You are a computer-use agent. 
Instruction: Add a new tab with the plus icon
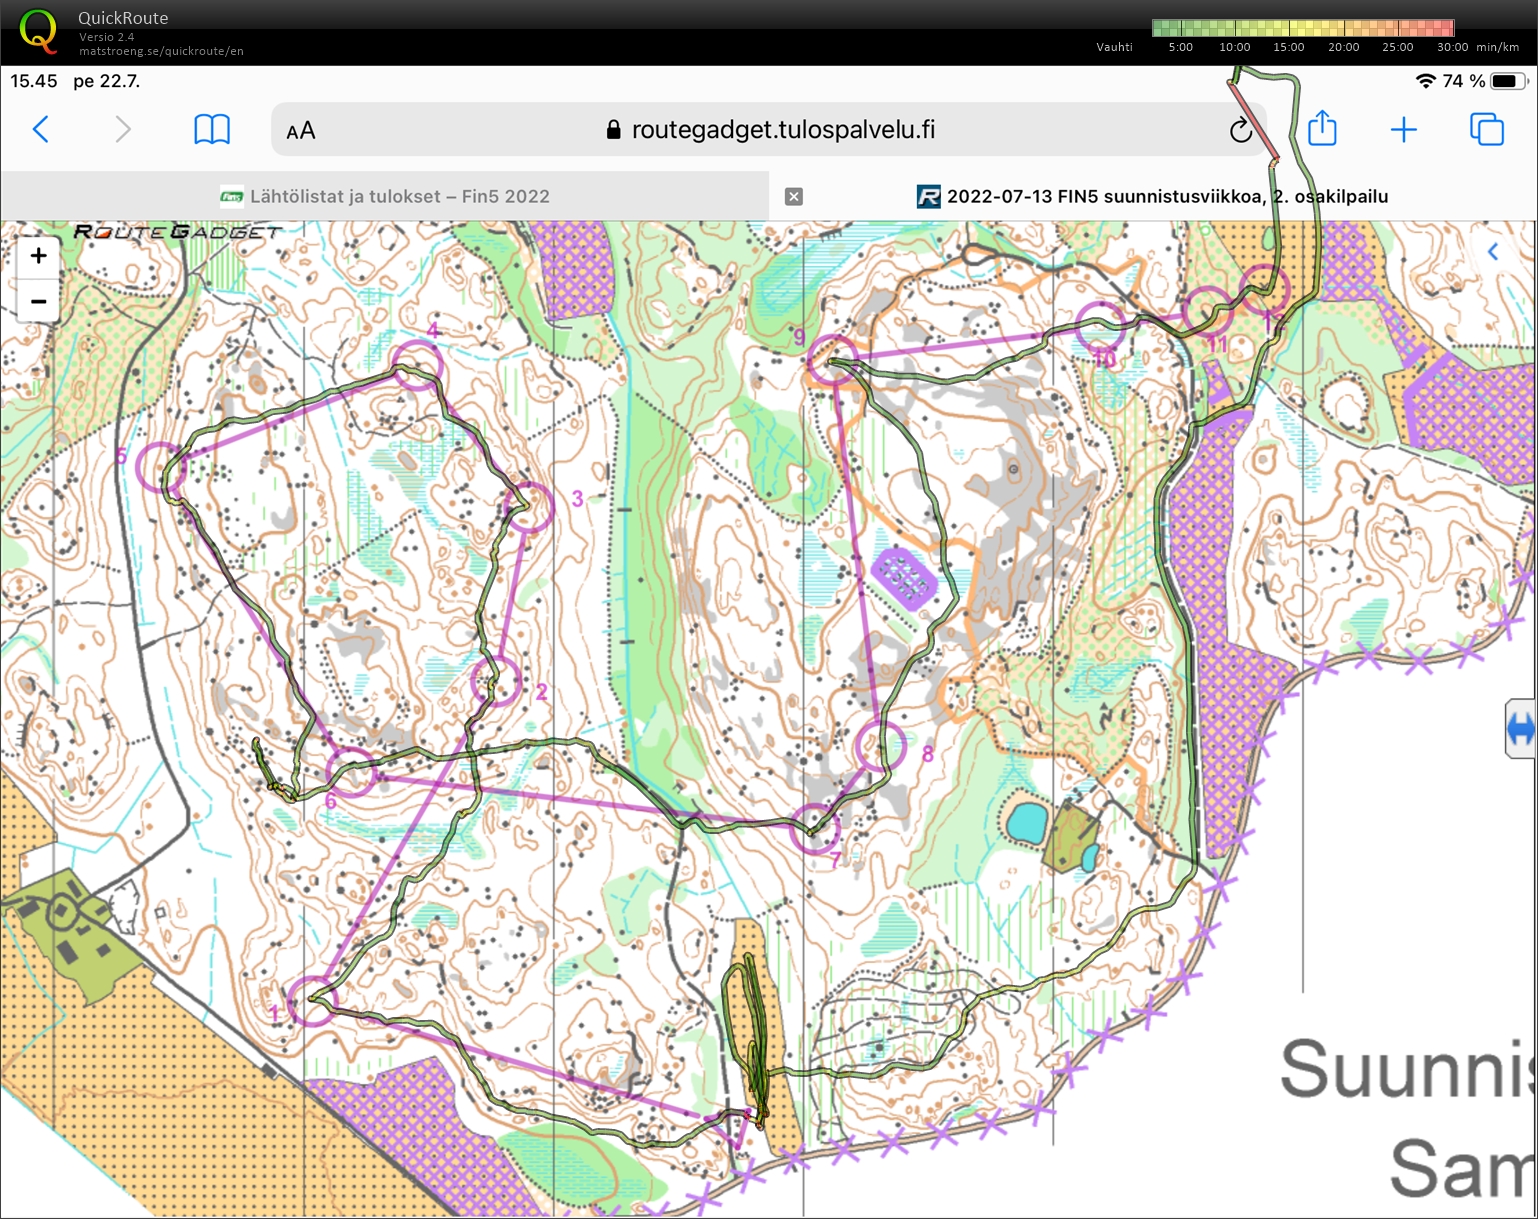point(1403,129)
